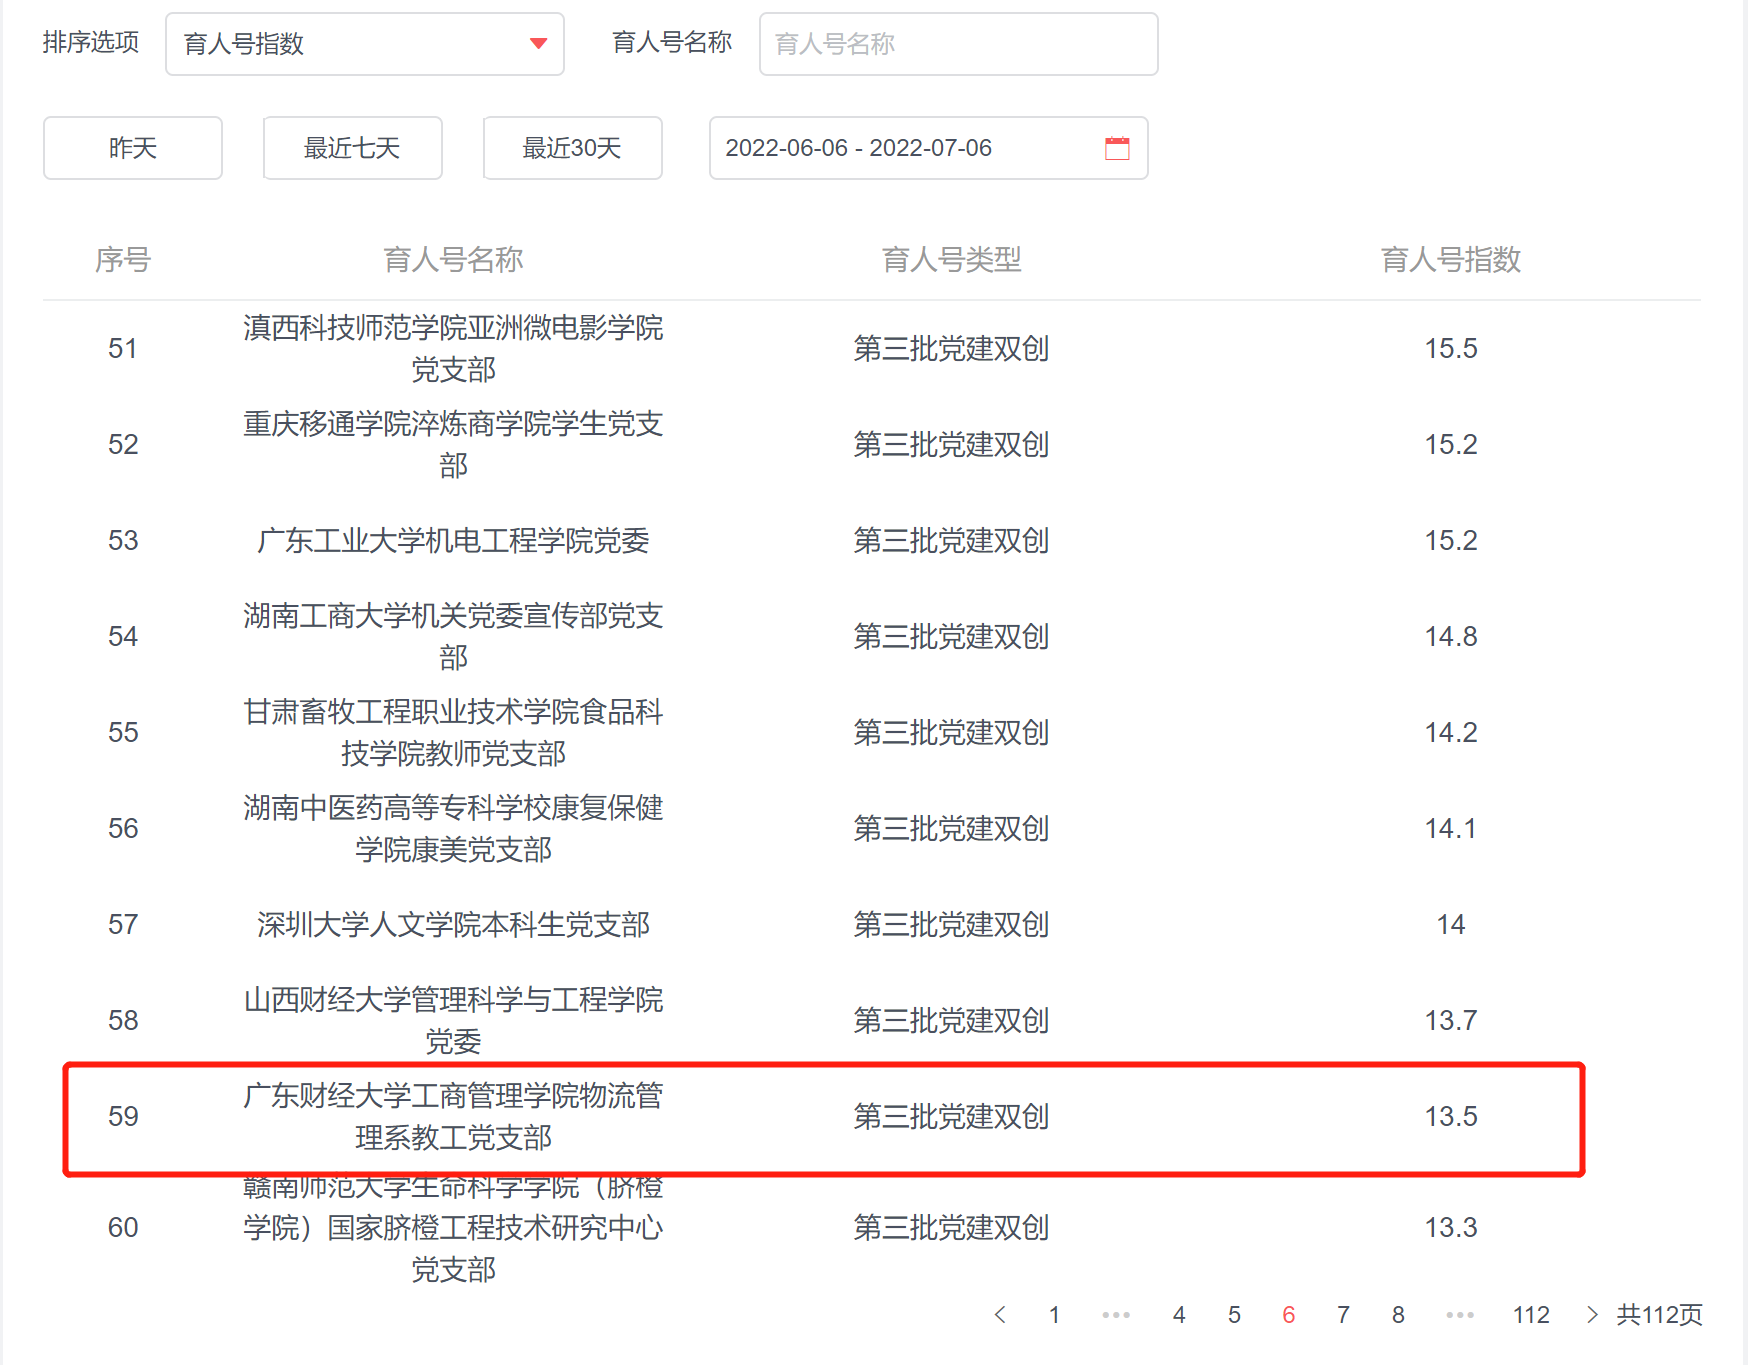
Task: Click 第三批党建双创 type in row 51
Action: pyautogui.click(x=951, y=348)
